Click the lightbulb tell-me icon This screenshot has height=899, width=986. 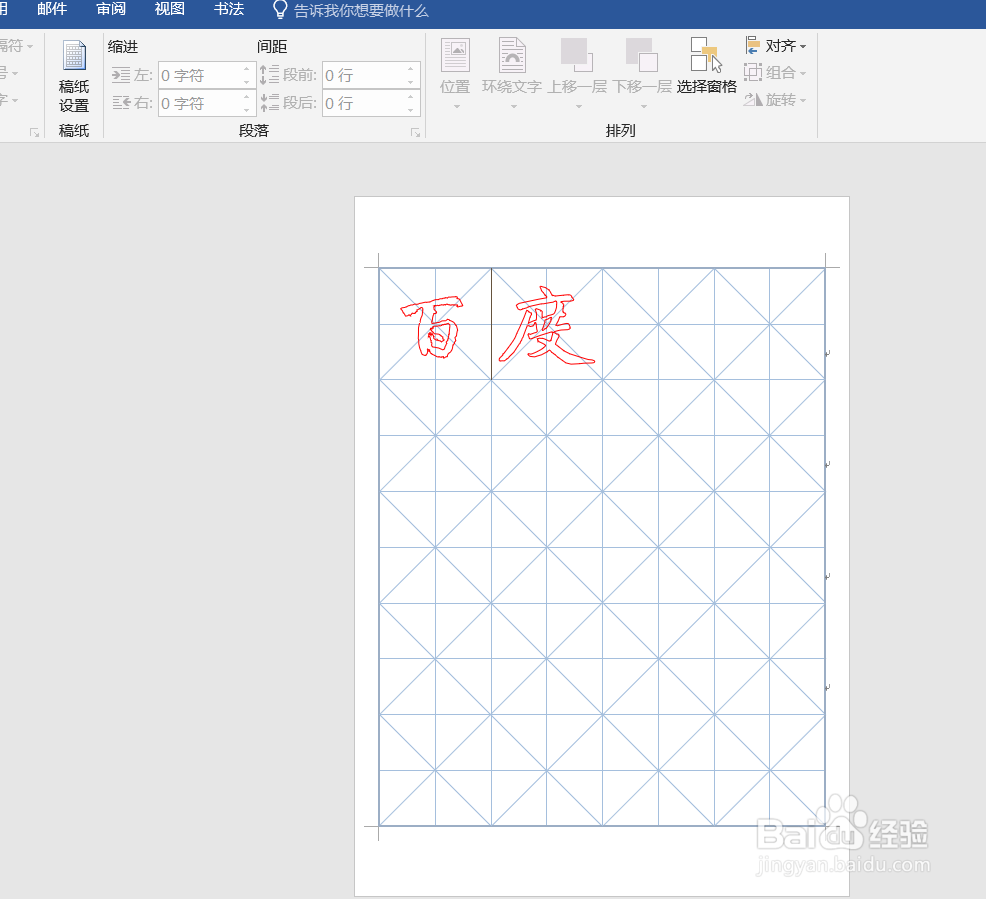(x=280, y=9)
